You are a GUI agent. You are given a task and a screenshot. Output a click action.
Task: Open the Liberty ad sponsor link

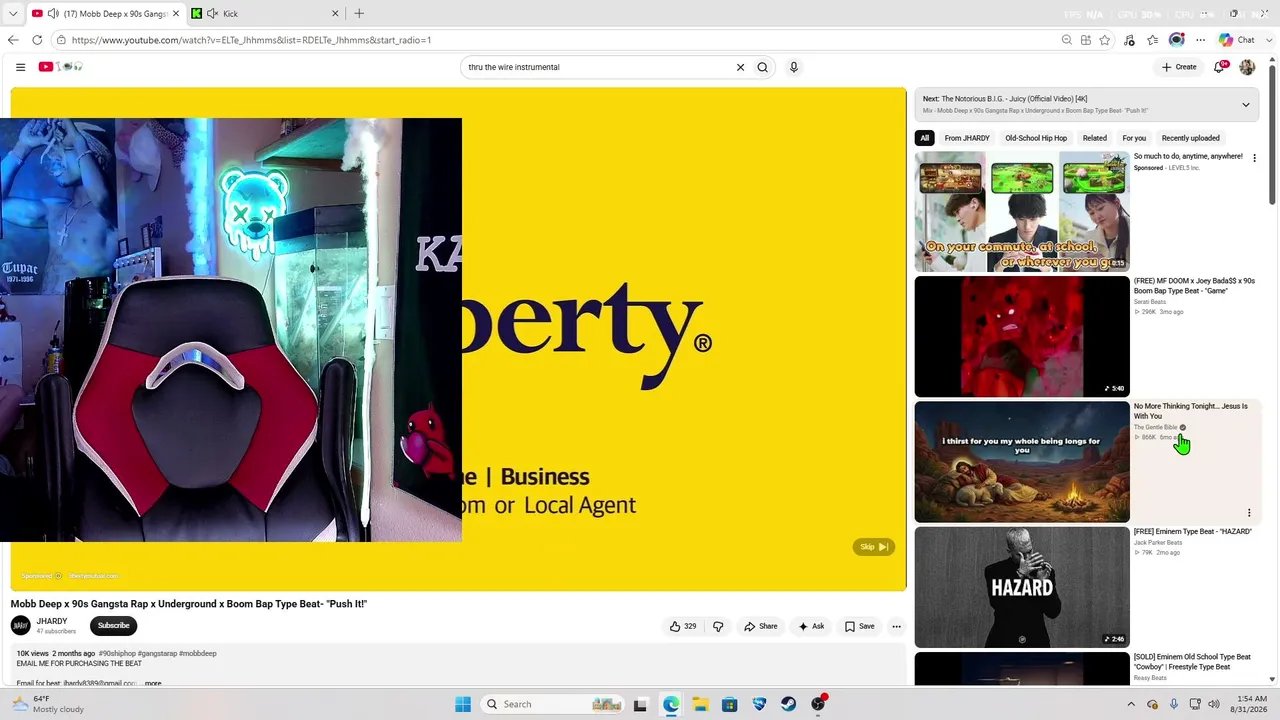[x=93, y=576]
